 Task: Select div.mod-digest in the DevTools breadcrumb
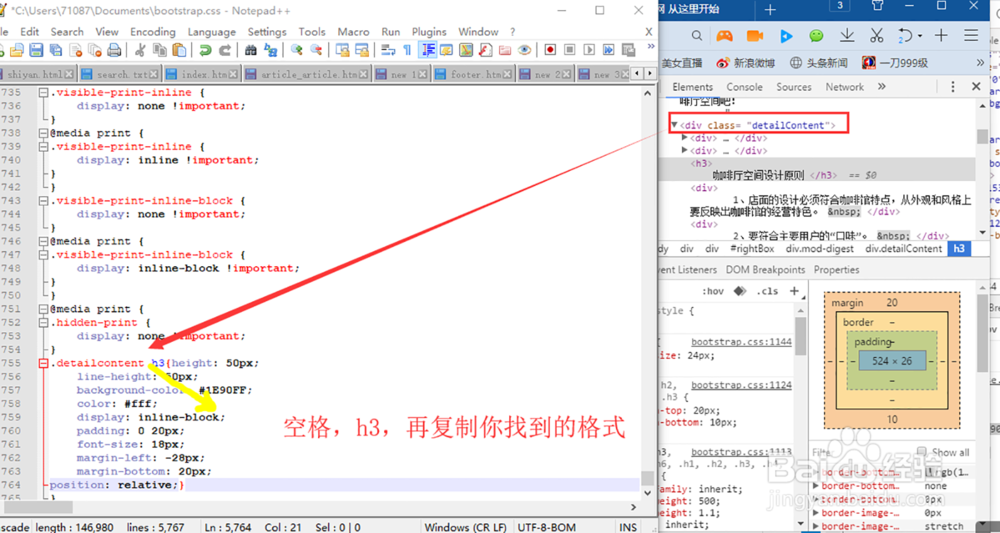(x=820, y=249)
